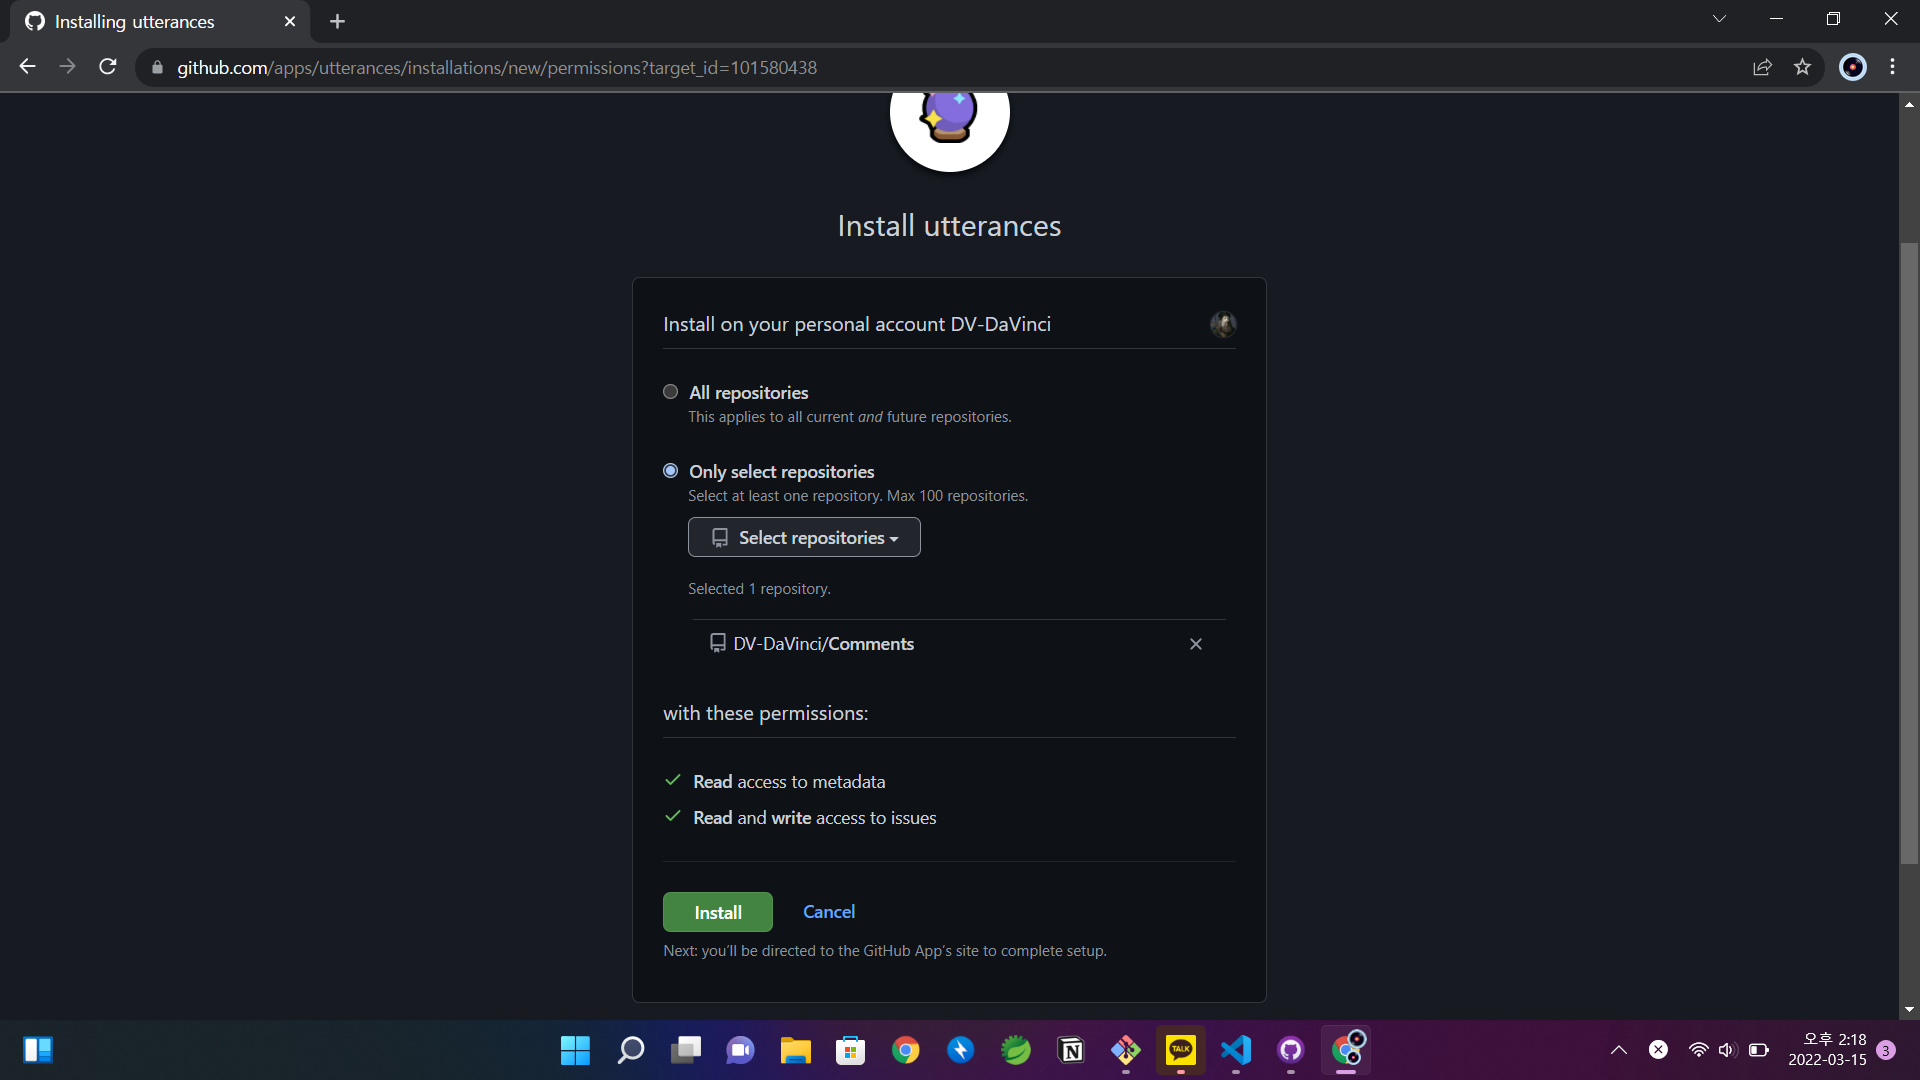Go back to previous page
Screen dimensions: 1920x1080
[x=27, y=67]
